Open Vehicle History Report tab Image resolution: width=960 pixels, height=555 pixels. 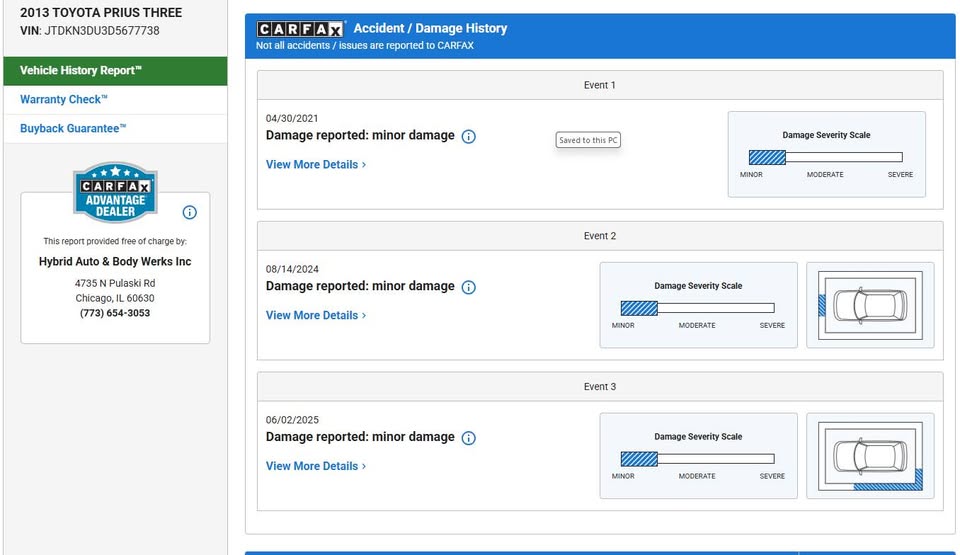115,70
